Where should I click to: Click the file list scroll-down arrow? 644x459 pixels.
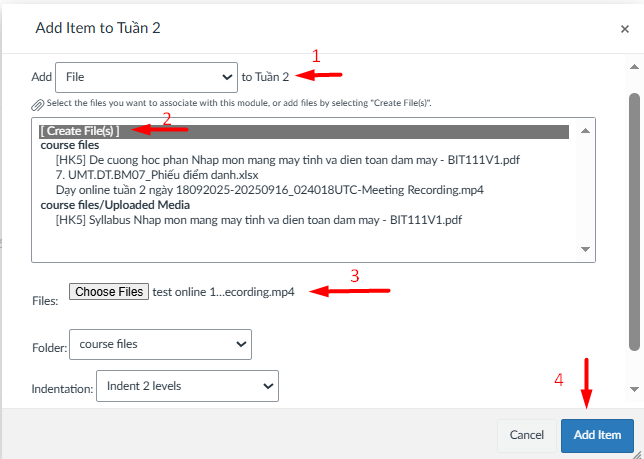click(586, 249)
